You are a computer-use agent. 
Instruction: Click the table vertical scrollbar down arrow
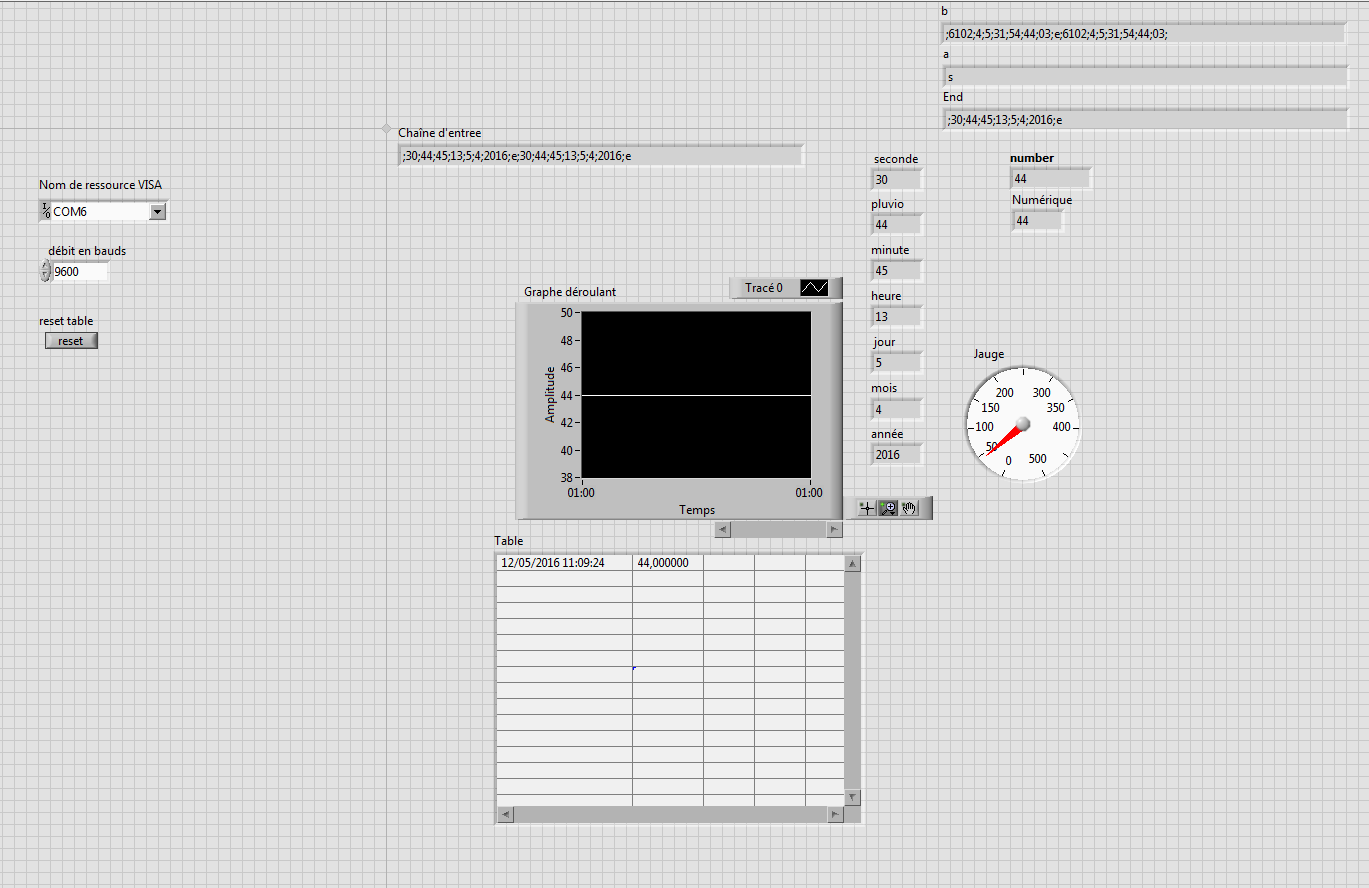click(852, 797)
